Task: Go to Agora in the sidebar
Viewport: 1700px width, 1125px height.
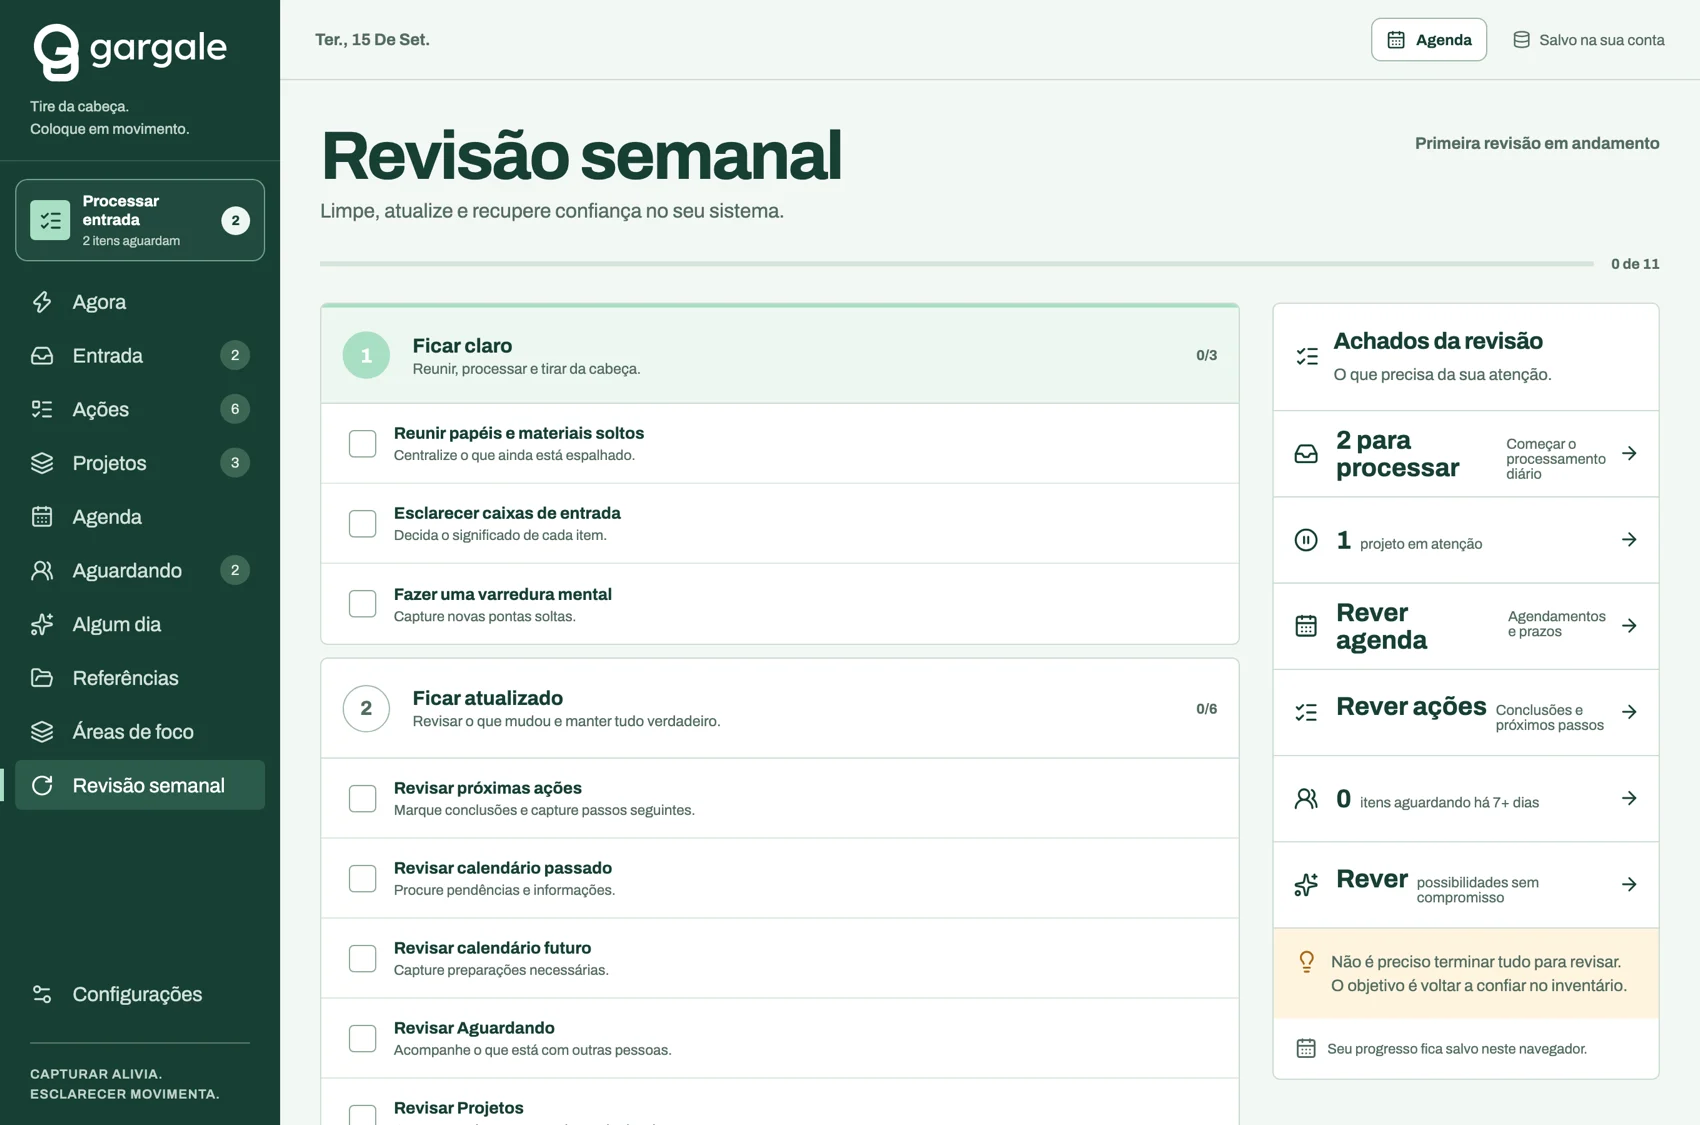Action: pos(140,302)
